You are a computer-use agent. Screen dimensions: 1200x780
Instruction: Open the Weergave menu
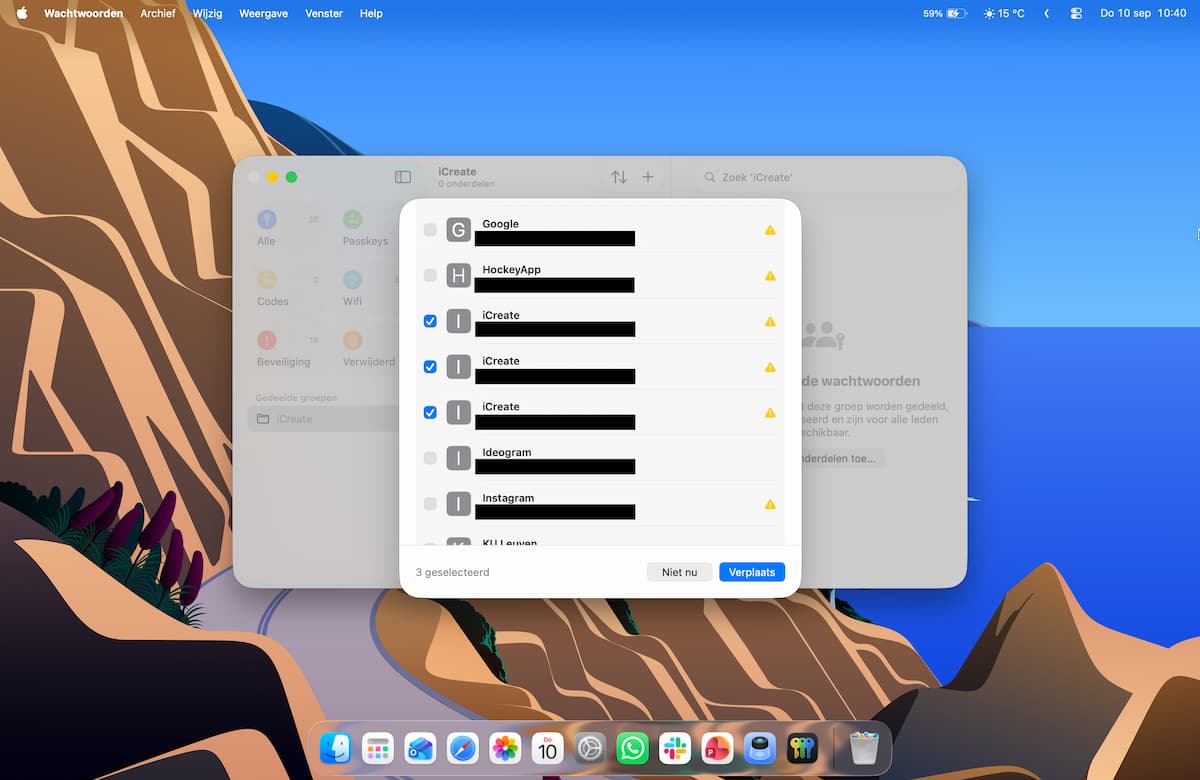[263, 13]
